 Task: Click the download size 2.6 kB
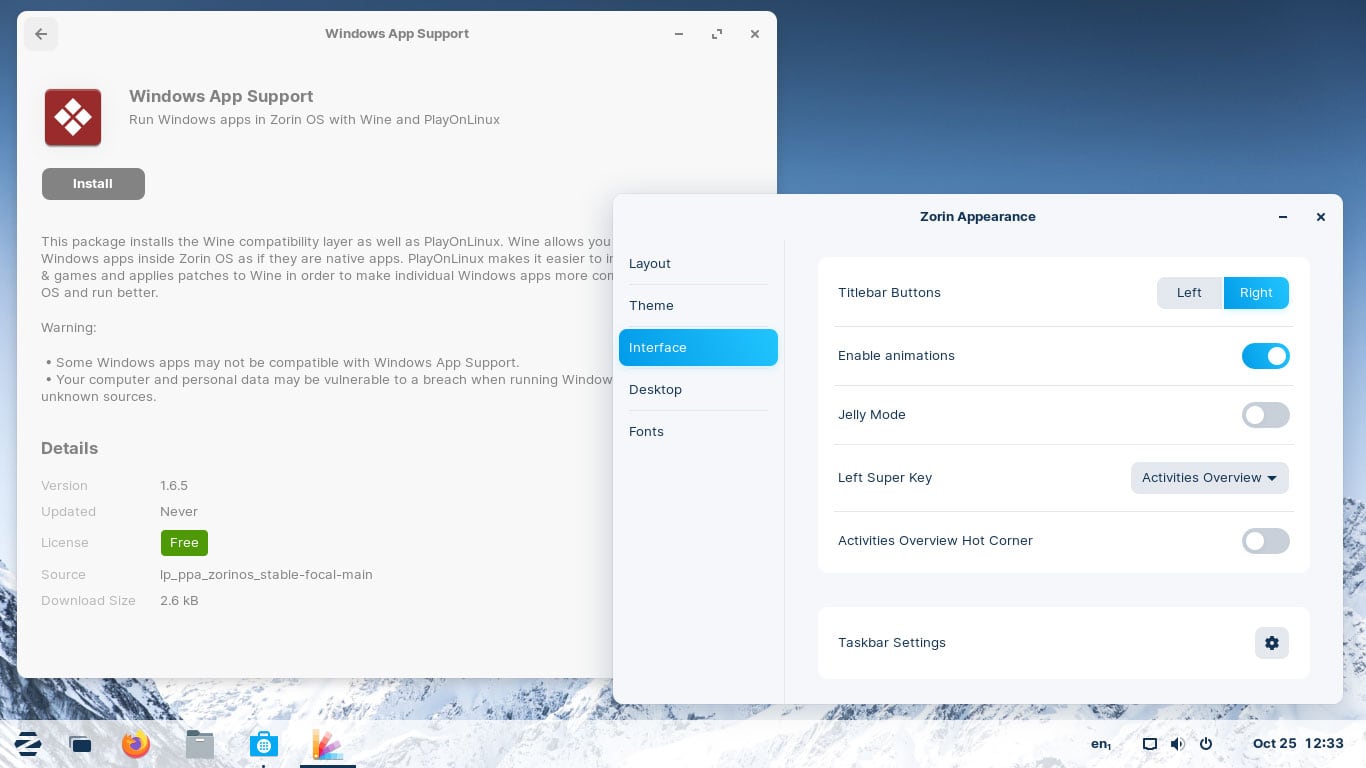pyautogui.click(x=179, y=601)
